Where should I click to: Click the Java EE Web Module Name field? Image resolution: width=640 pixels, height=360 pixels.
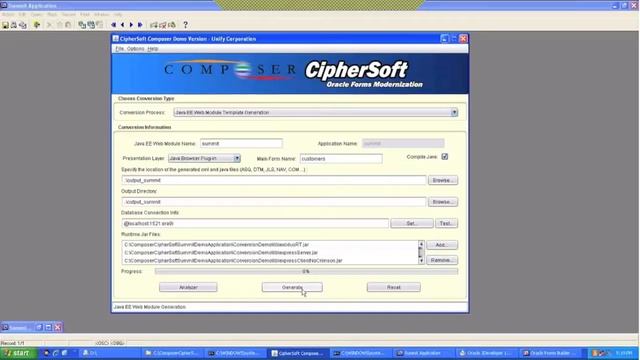pyautogui.click(x=241, y=144)
